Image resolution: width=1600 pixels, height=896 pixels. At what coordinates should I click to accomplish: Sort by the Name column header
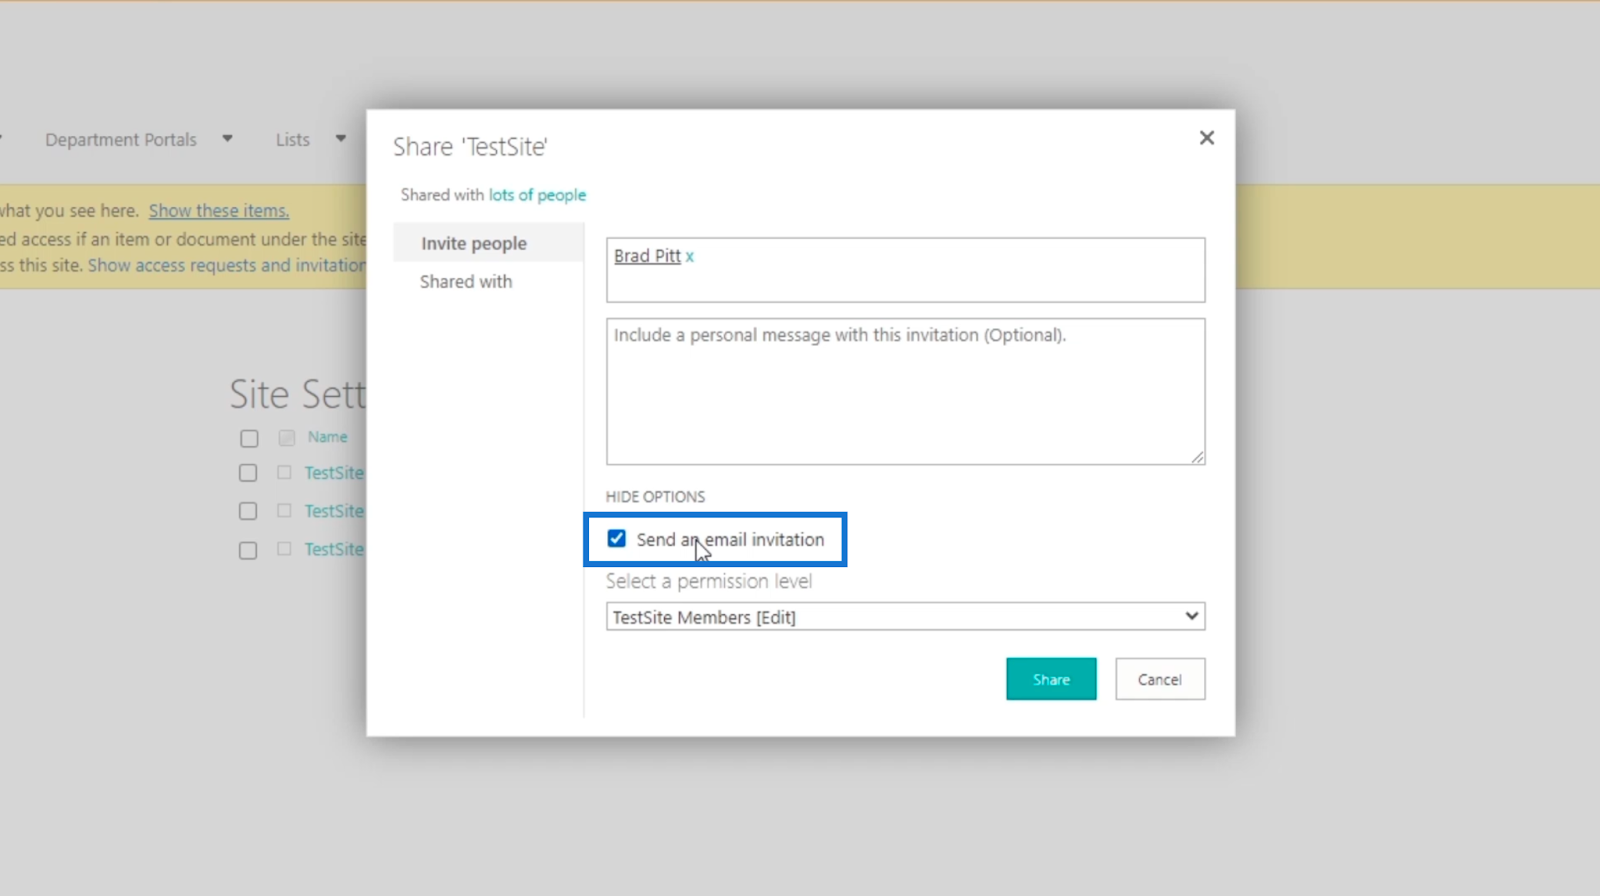(x=328, y=437)
